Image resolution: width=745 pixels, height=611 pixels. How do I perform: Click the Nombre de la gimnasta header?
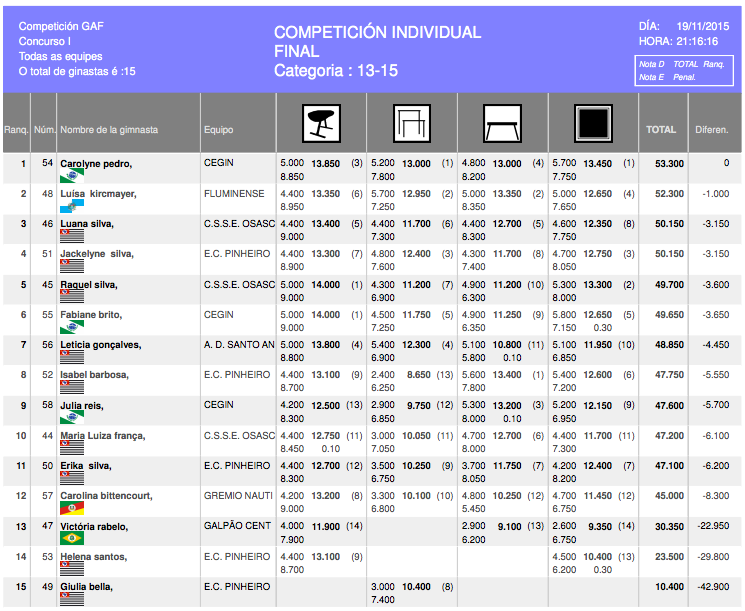pyautogui.click(x=109, y=130)
